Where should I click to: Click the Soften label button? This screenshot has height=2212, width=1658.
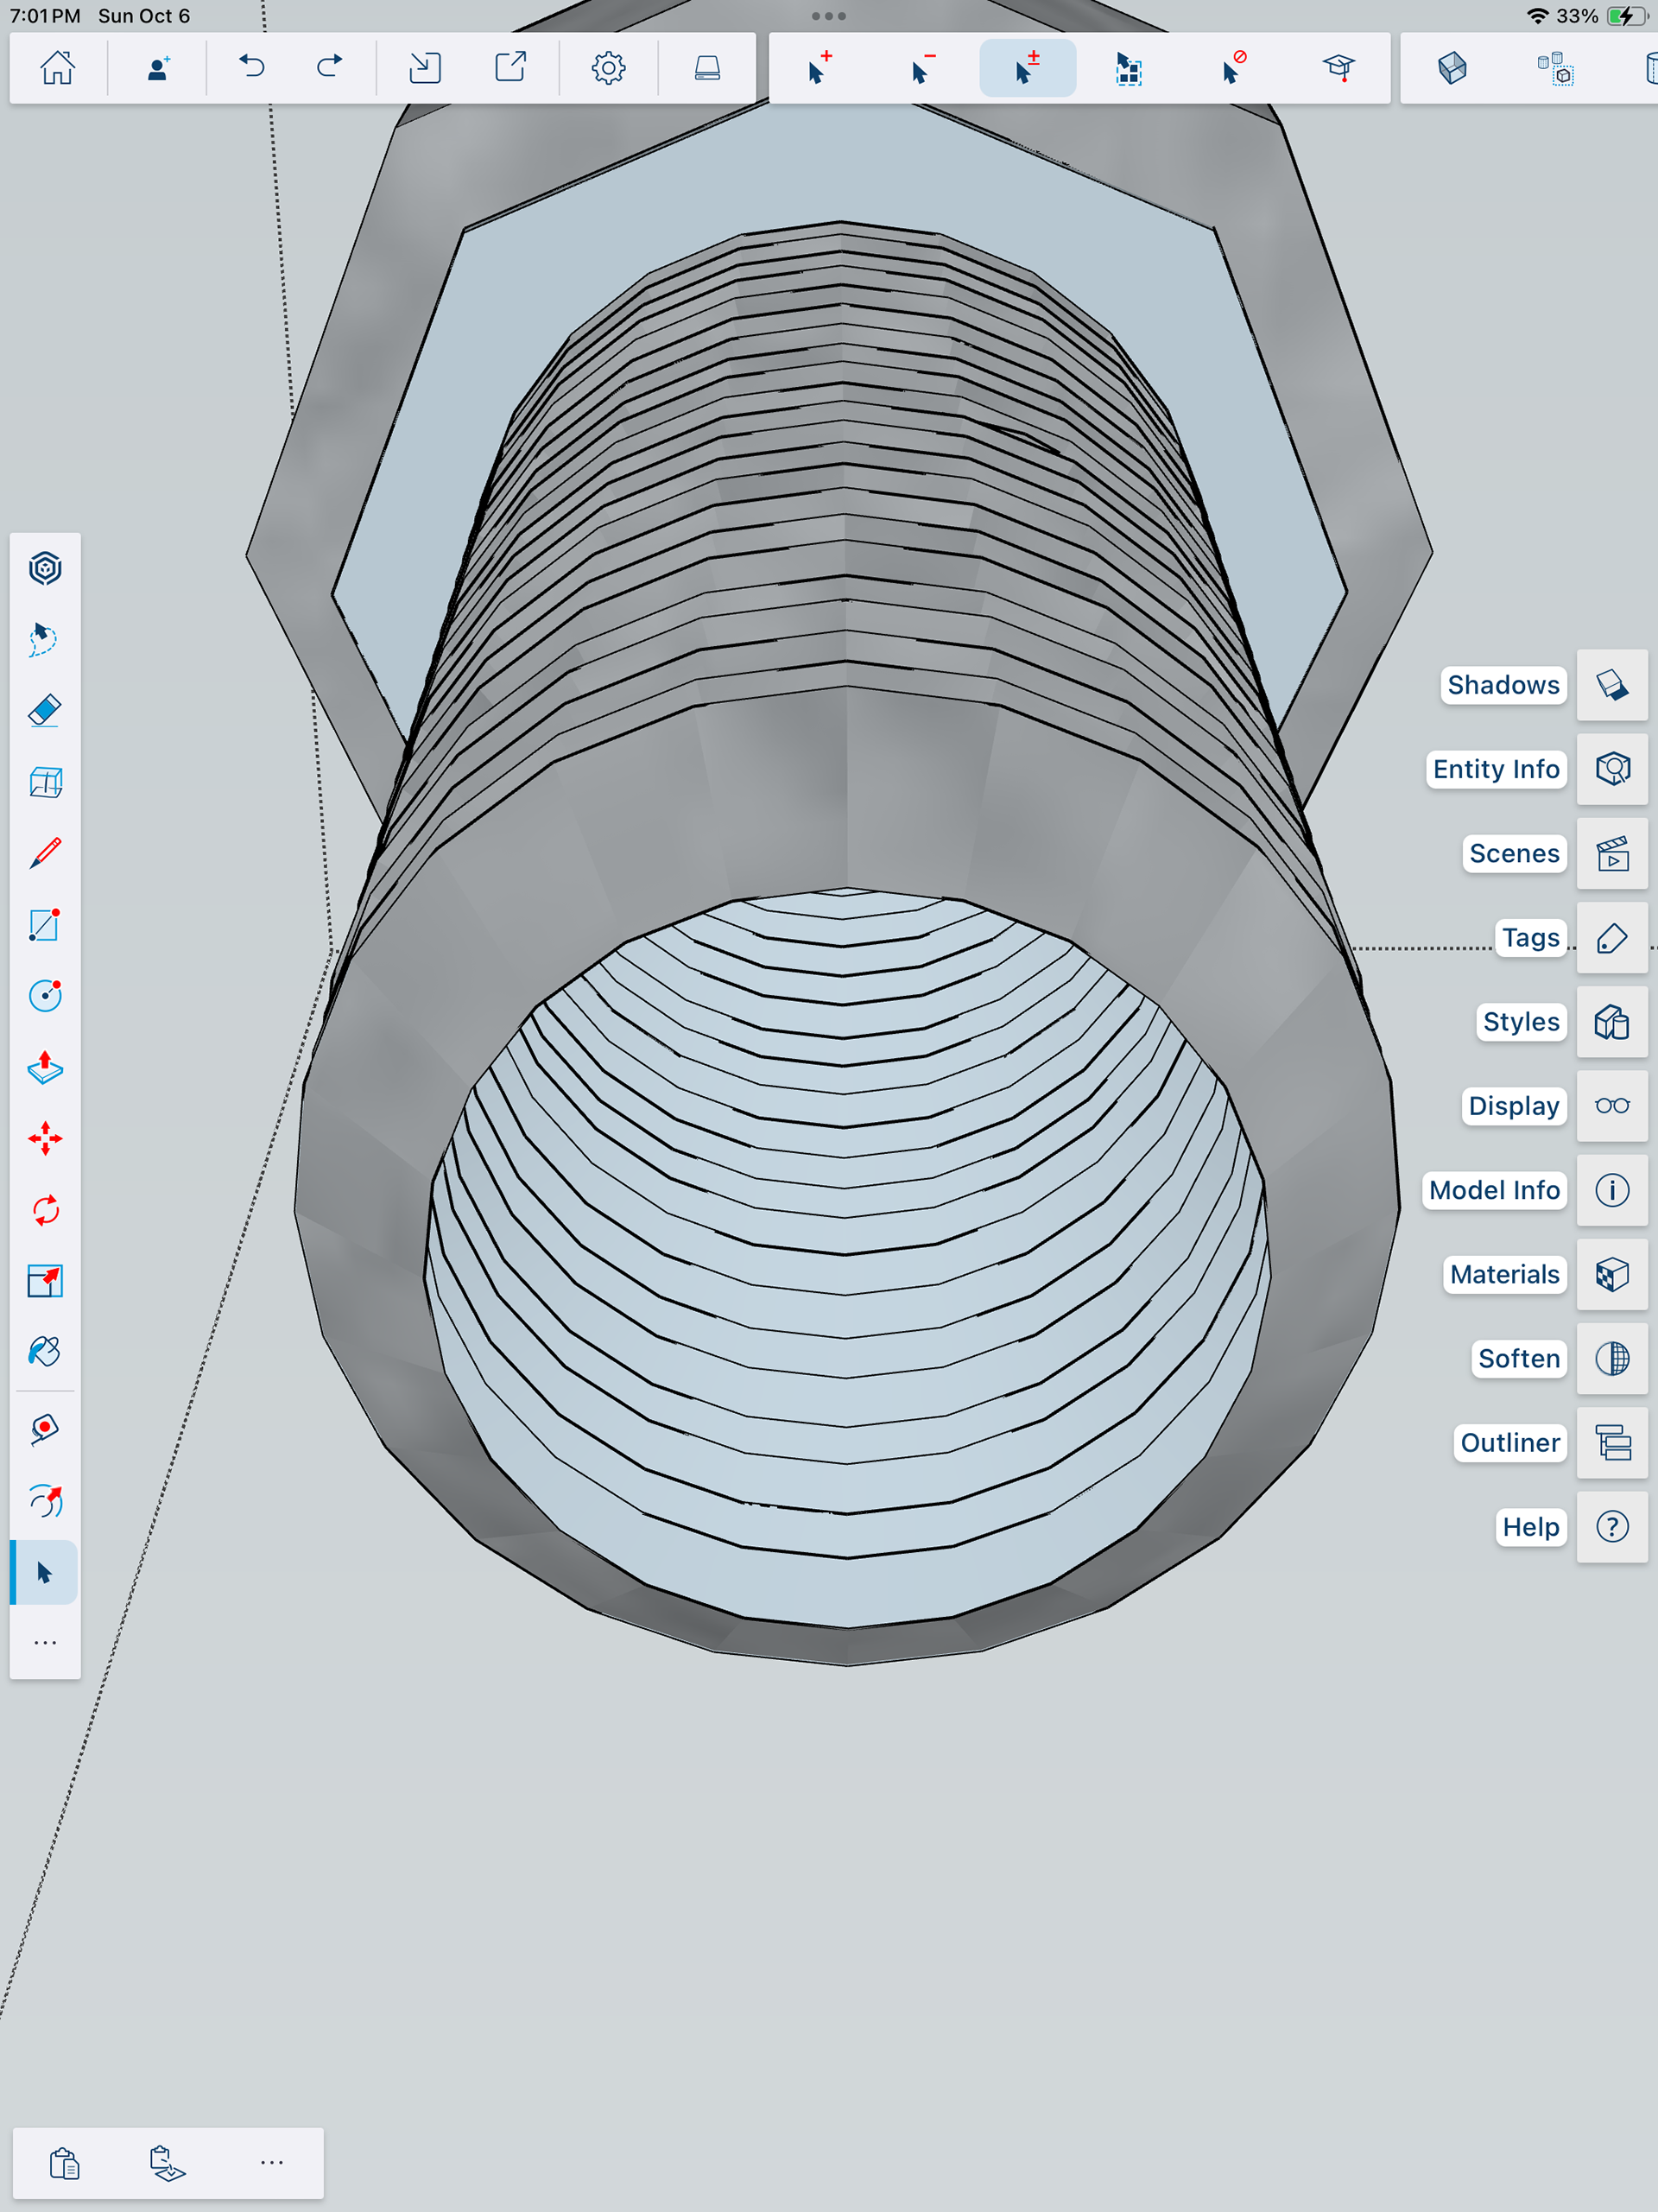pos(1518,1359)
